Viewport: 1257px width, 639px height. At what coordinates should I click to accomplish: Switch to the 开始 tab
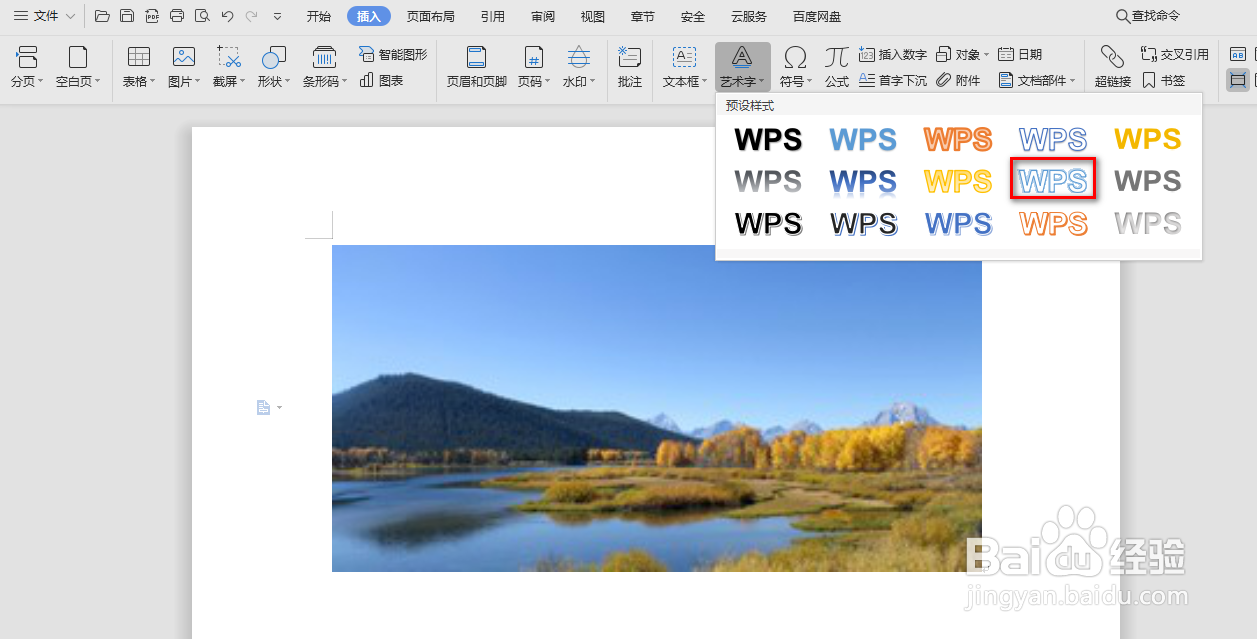pos(319,16)
